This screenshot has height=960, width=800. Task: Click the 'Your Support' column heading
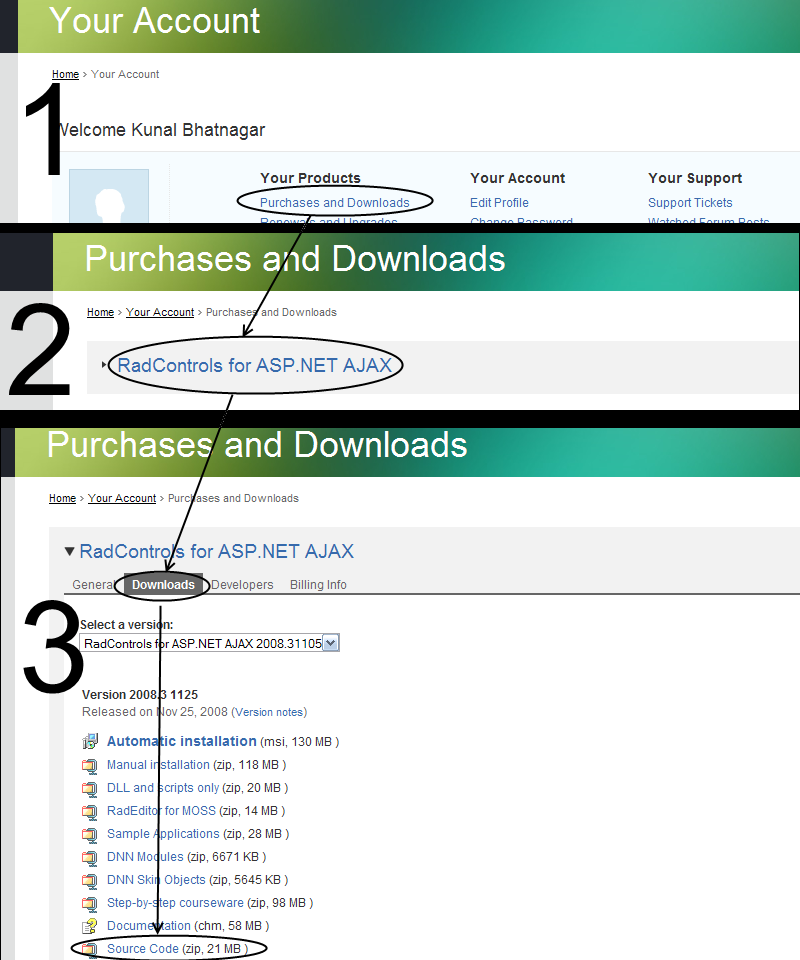[695, 178]
